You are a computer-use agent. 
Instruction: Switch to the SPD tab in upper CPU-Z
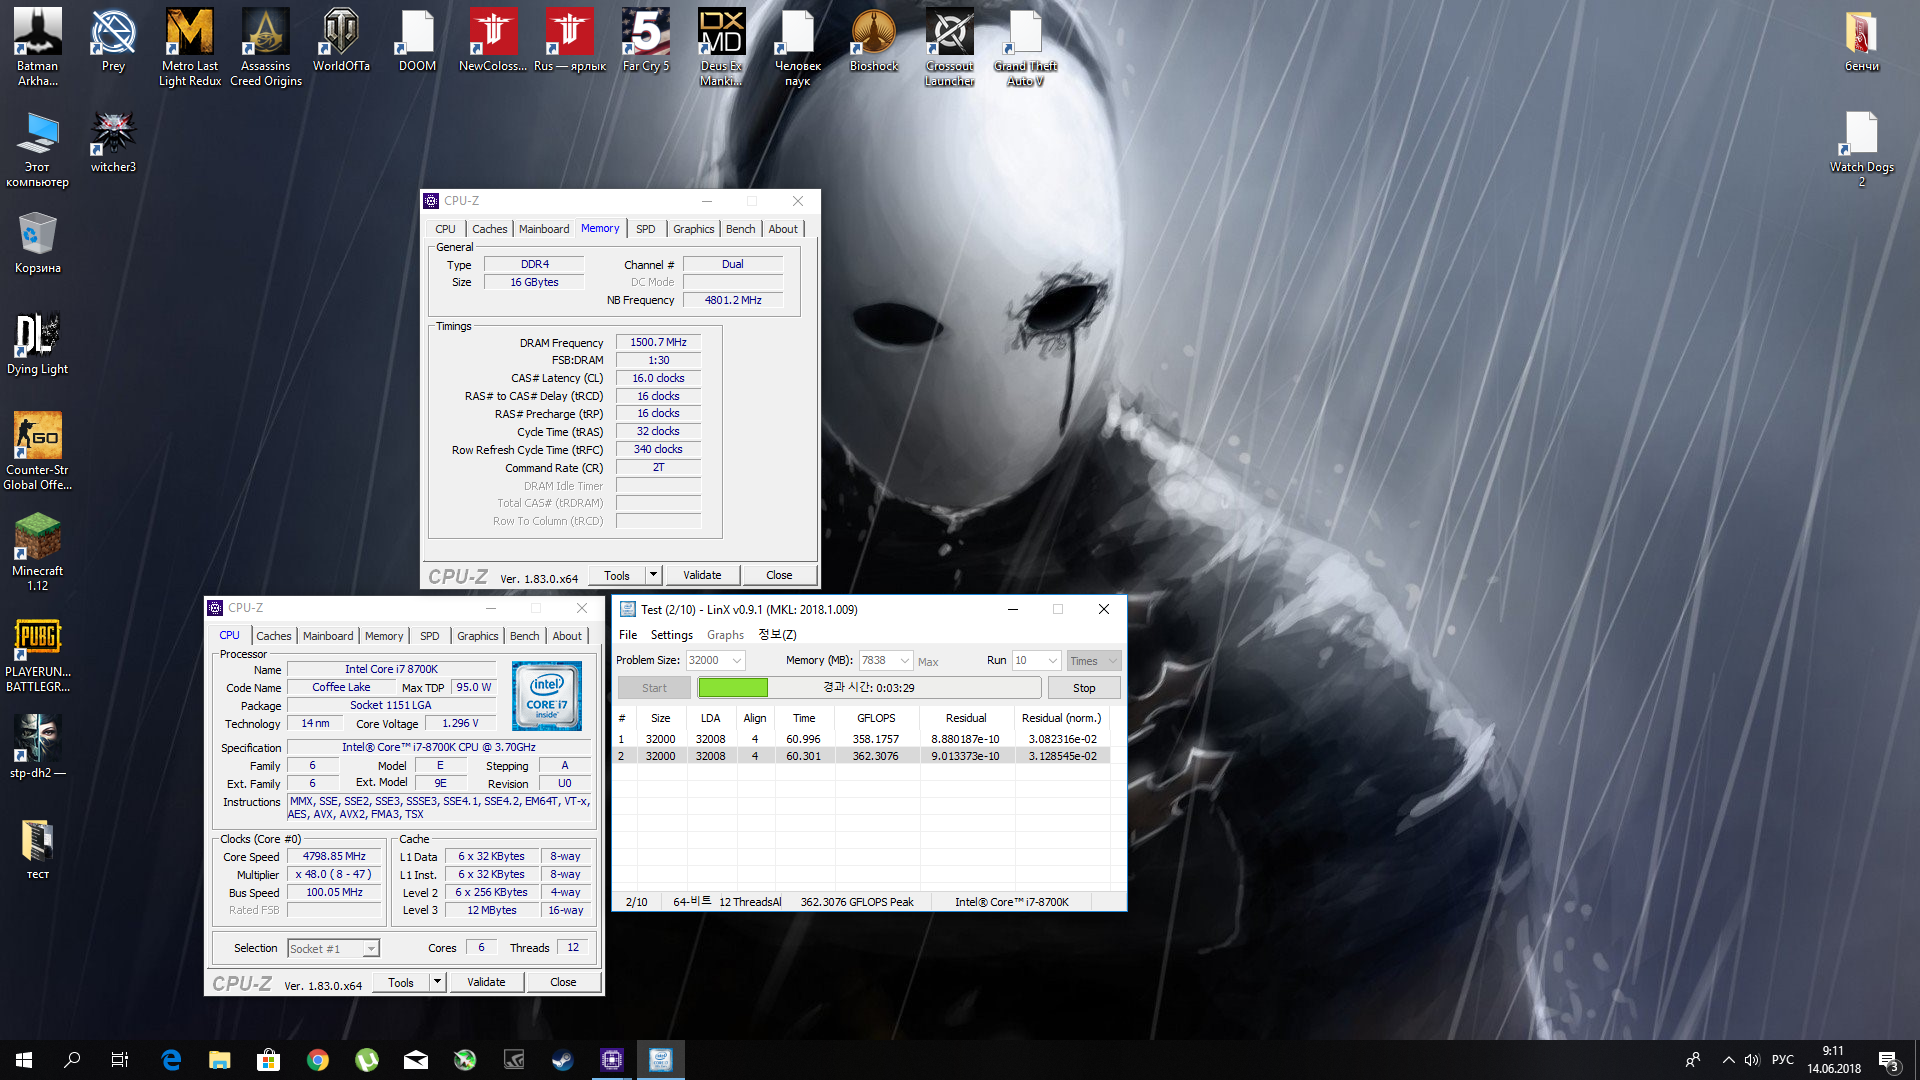(x=645, y=229)
